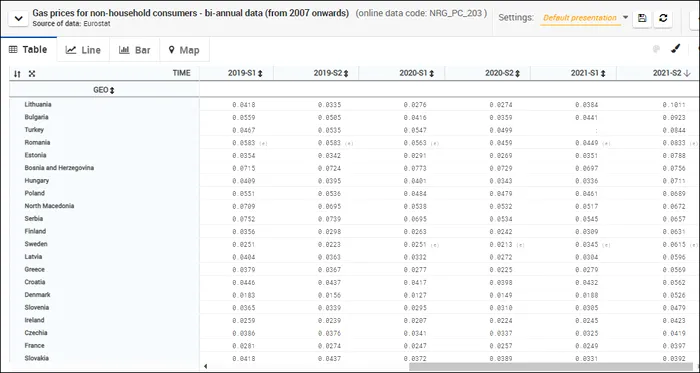Select the Romania row label
Viewport: 700px width, 373px height.
(x=37, y=142)
